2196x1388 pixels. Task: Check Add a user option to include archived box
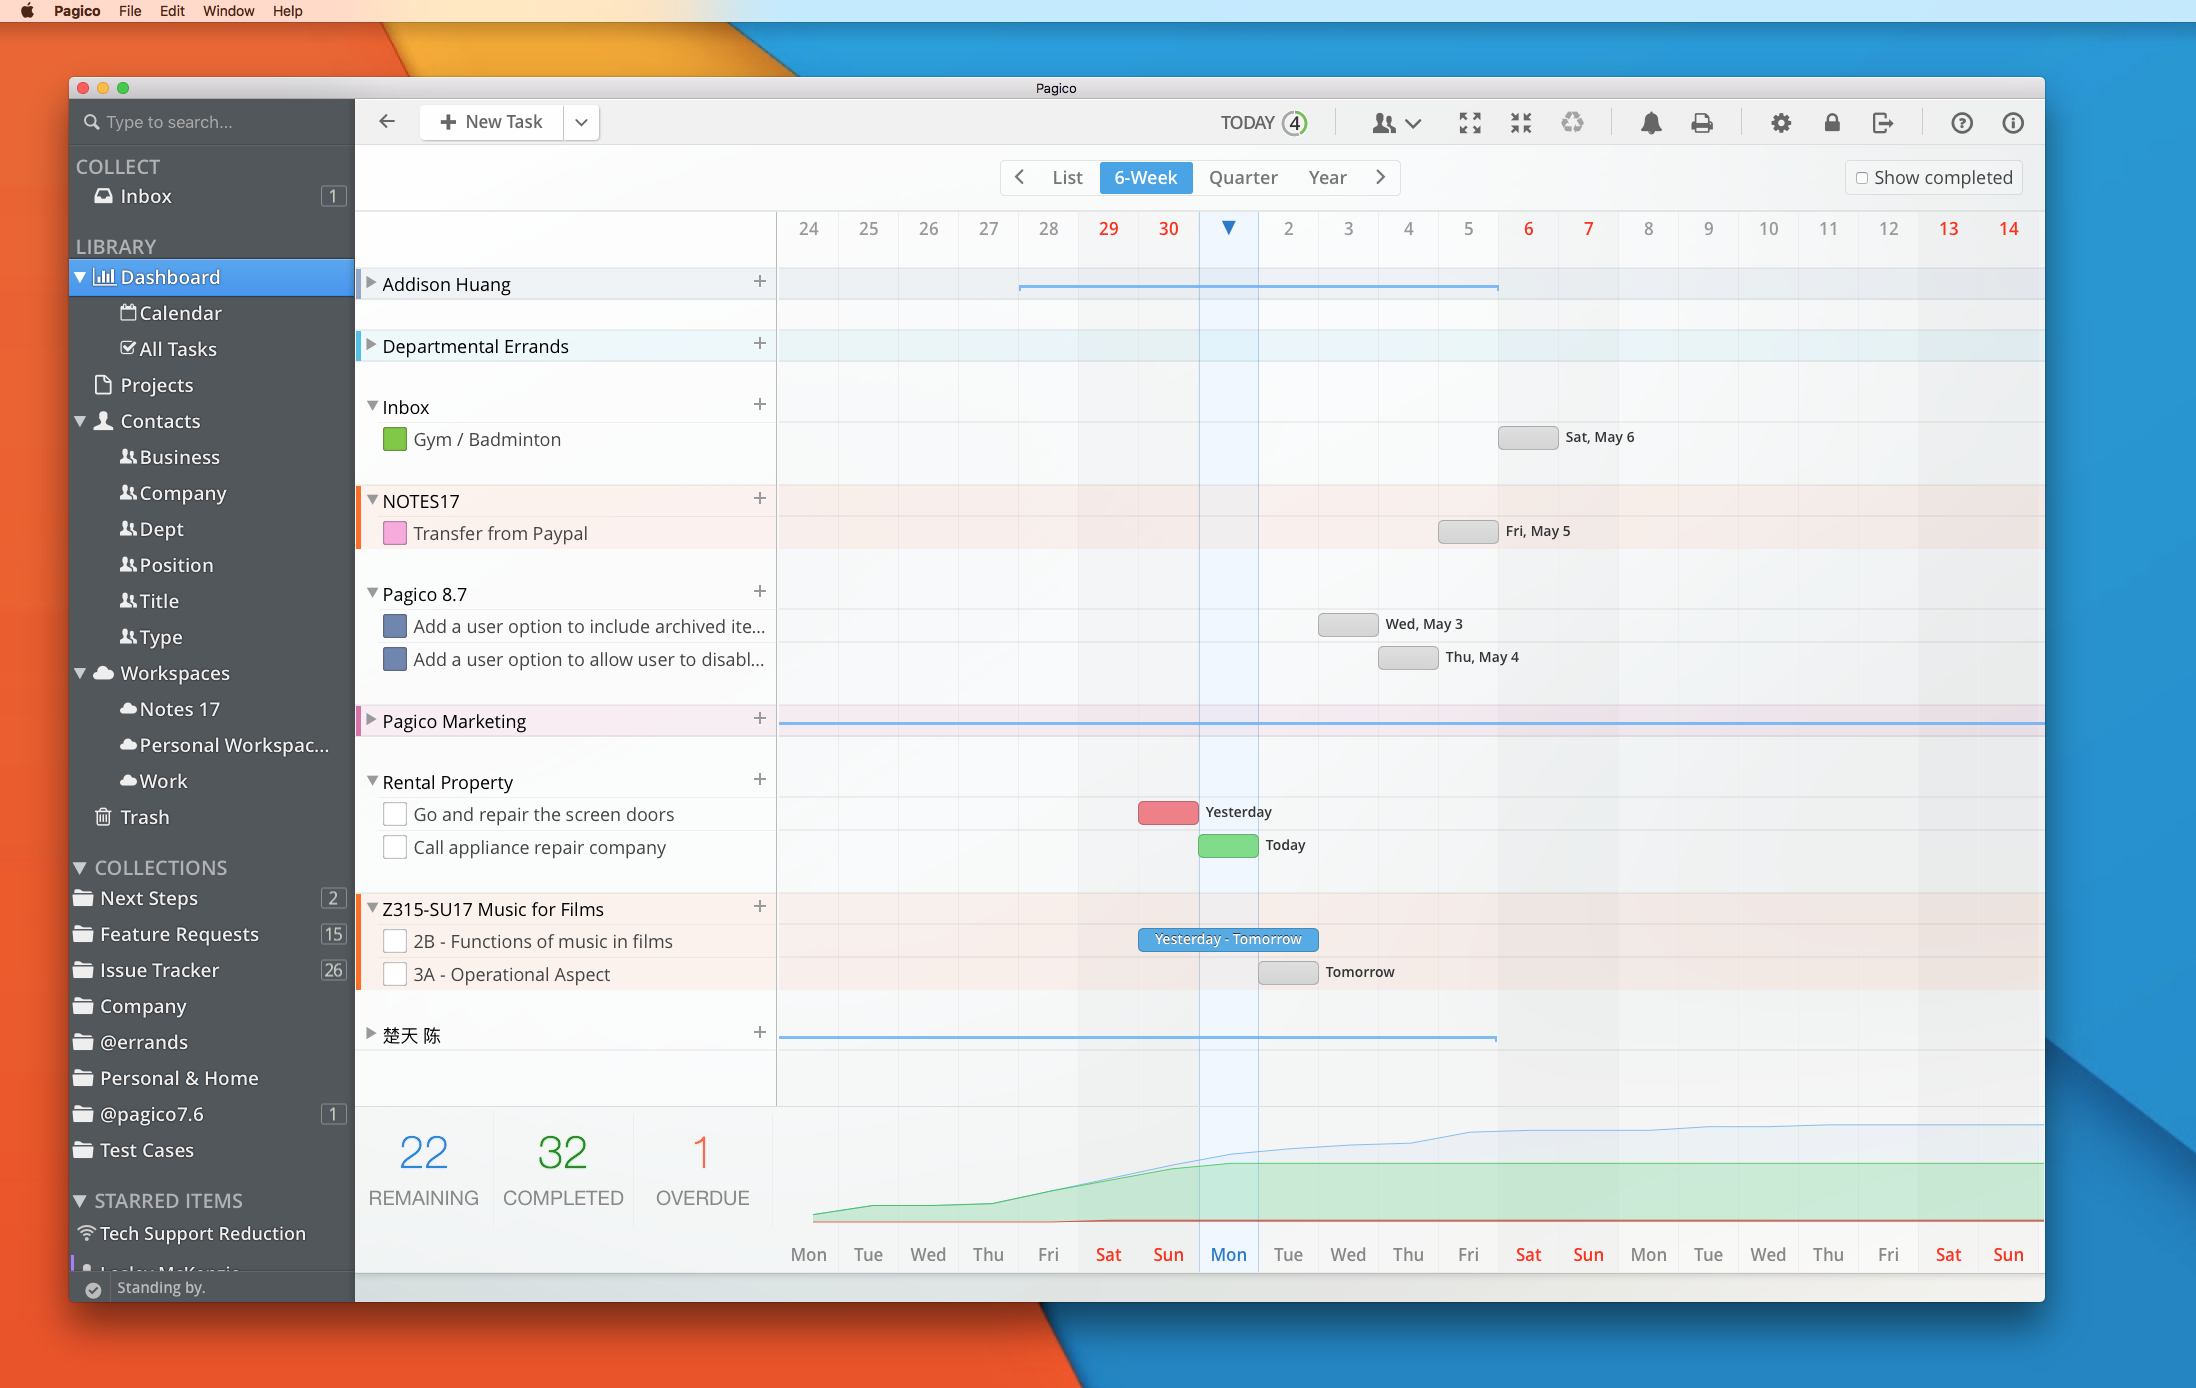pos(395,626)
